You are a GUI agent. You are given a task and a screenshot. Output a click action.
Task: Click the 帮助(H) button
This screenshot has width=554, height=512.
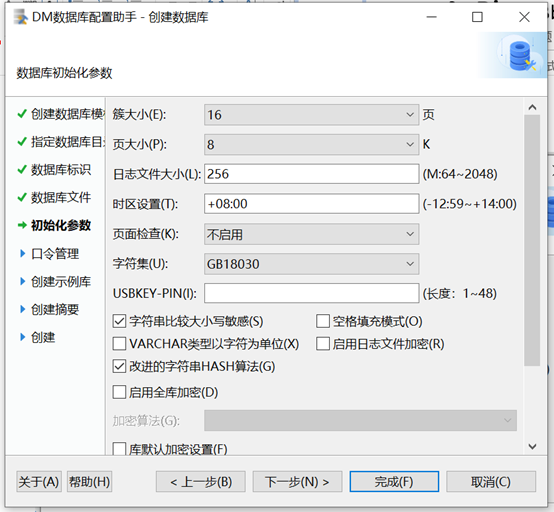tap(89, 482)
